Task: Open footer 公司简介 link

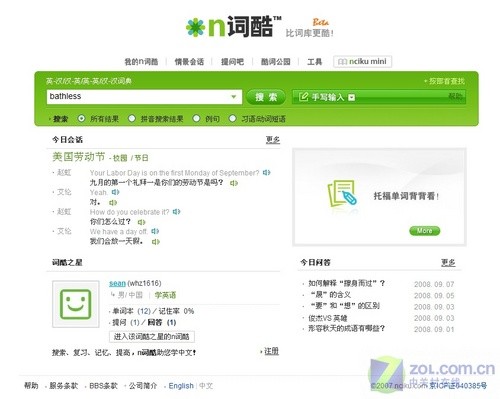Action: pos(143,386)
